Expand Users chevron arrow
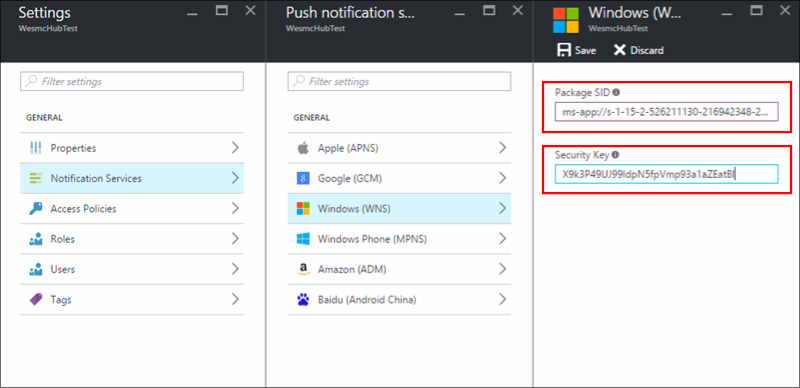Viewport: 800px width, 388px height. click(235, 269)
